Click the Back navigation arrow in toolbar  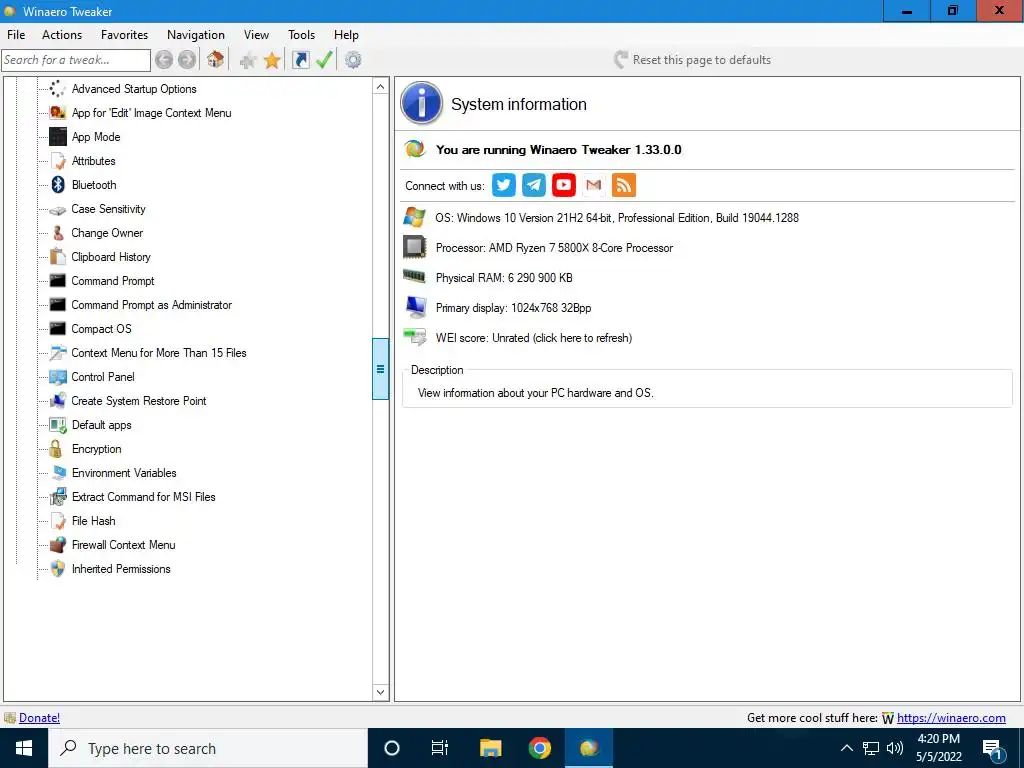pos(164,60)
